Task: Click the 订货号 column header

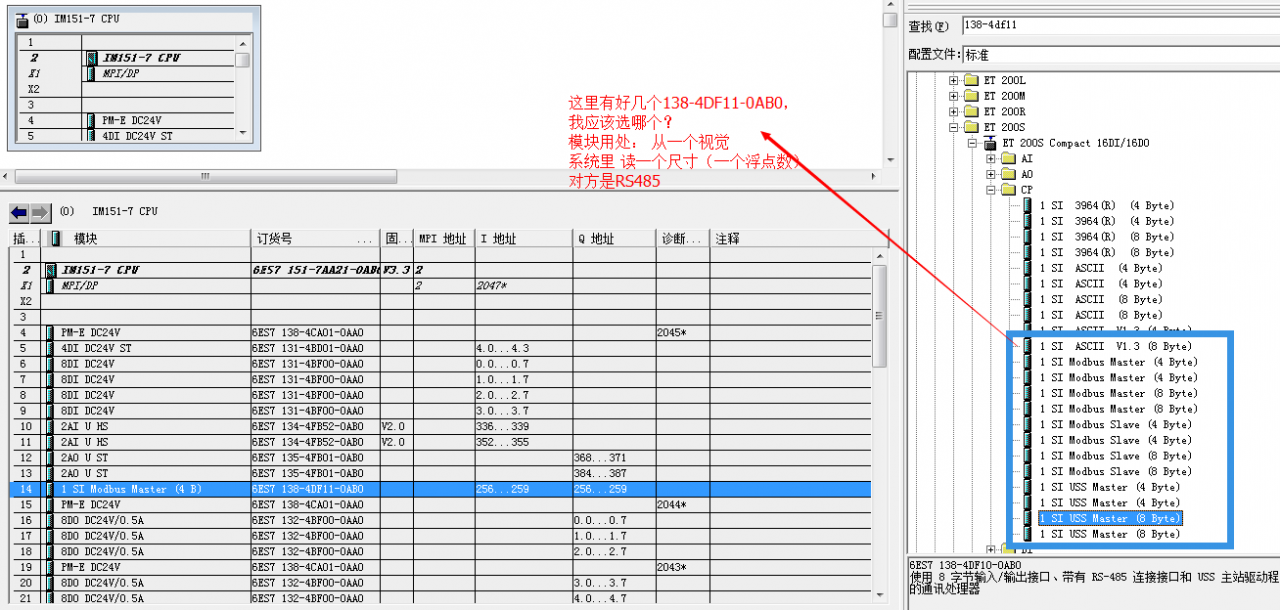Action: tap(315, 239)
